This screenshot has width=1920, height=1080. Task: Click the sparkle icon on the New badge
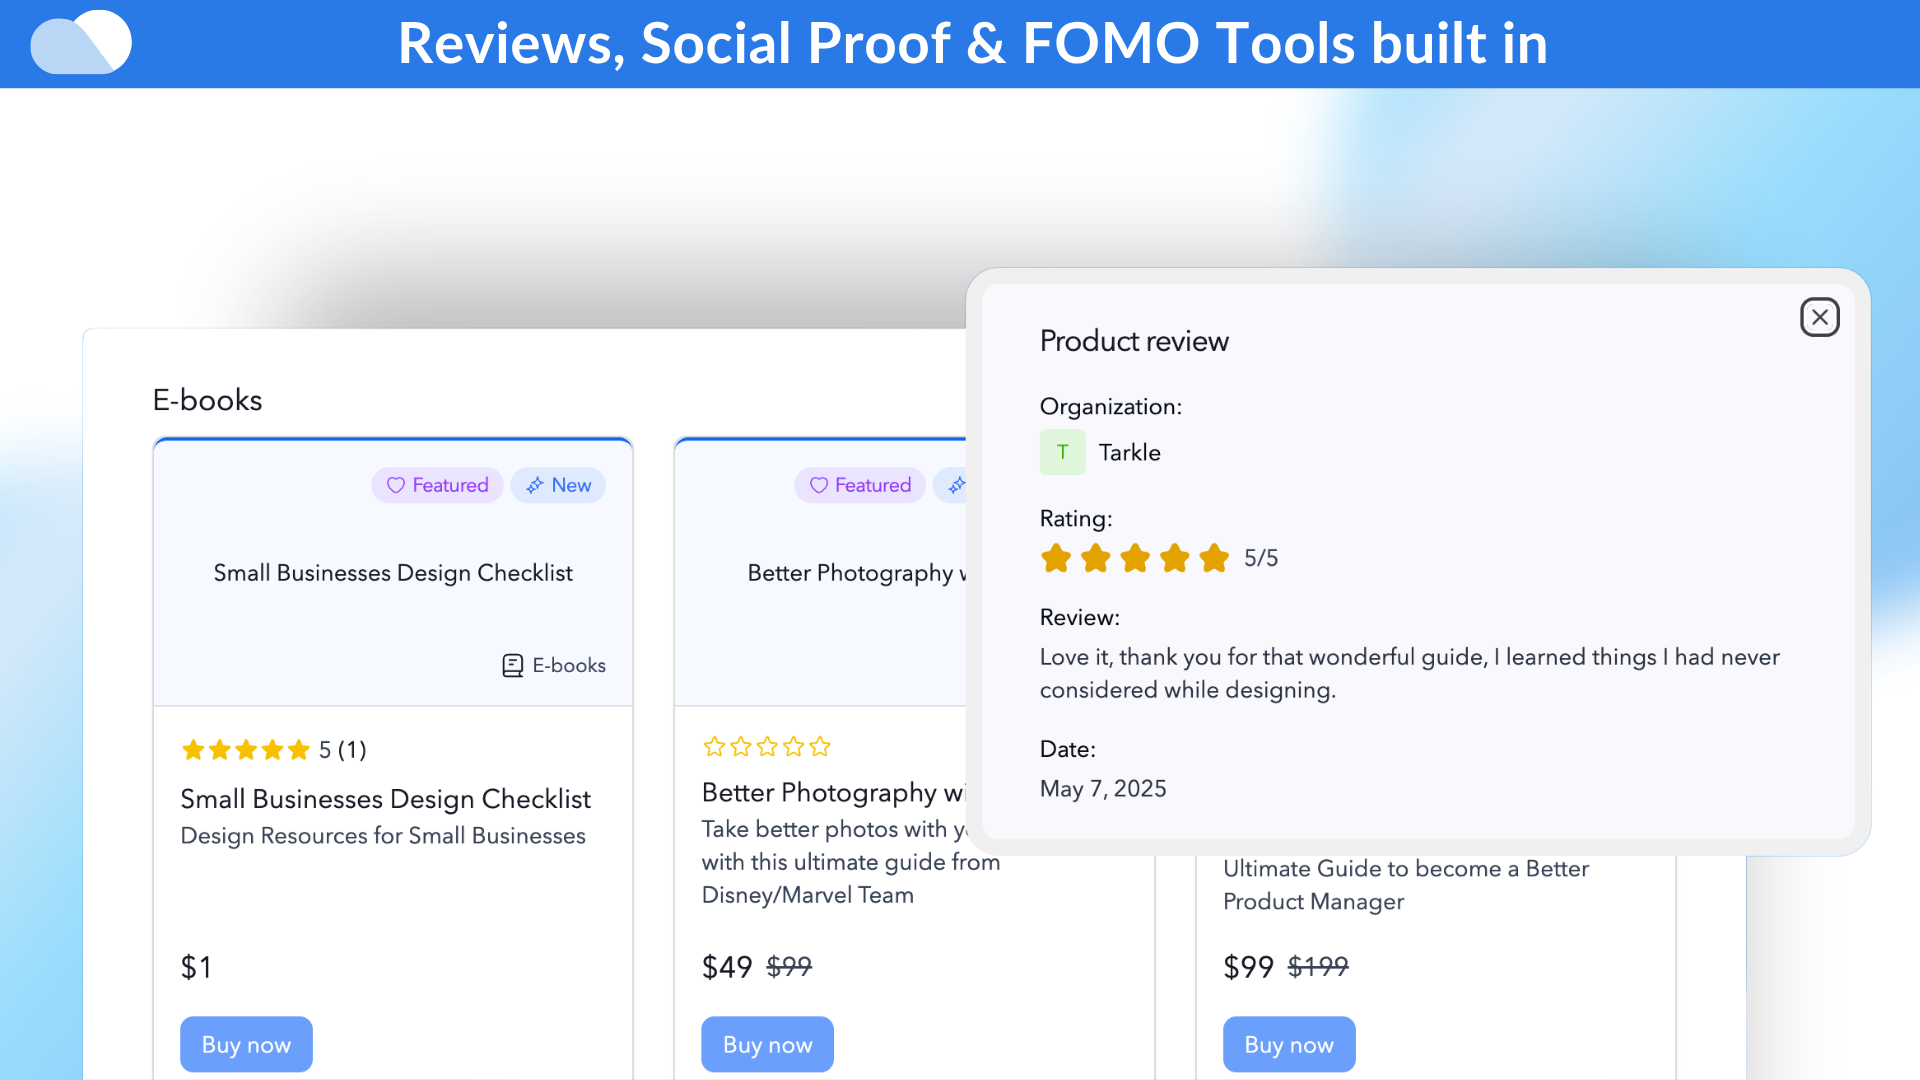535,485
